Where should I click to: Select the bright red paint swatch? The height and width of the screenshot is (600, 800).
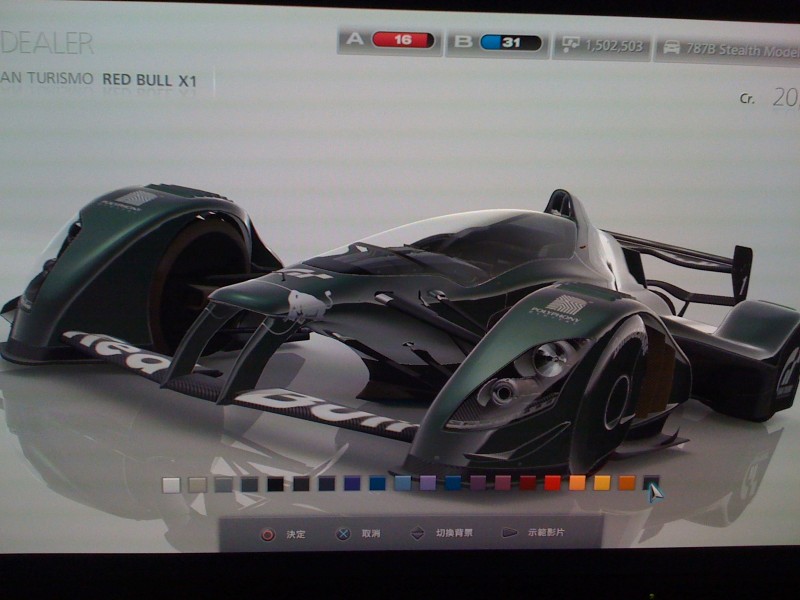[x=553, y=483]
